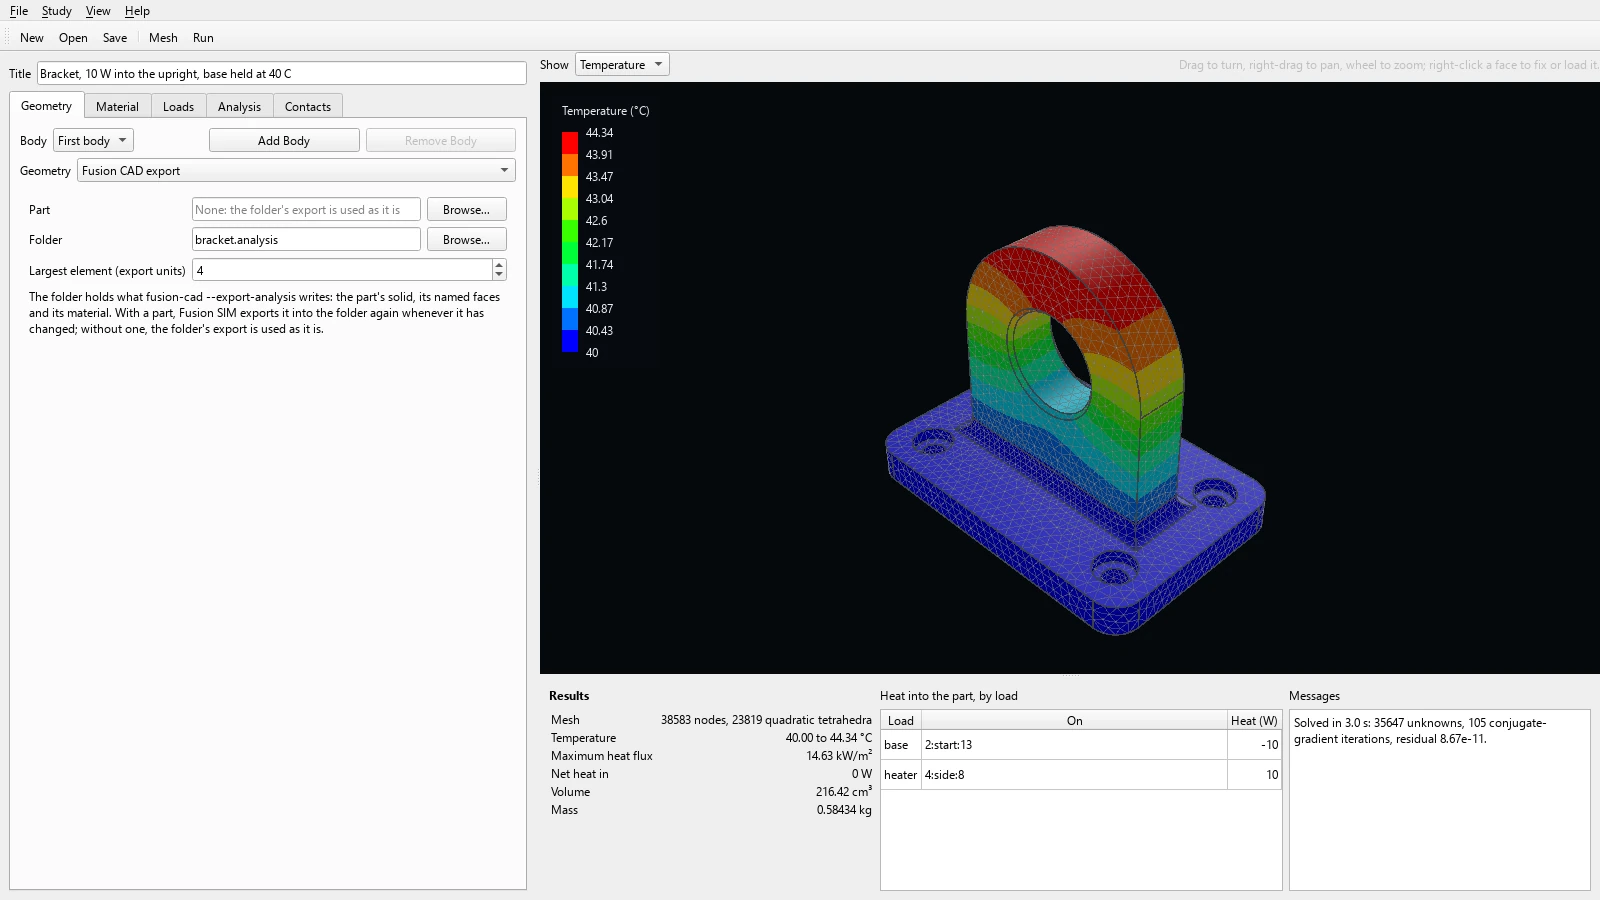Click the Solved in 3.0 s message text
Viewport: 1600px width, 900px height.
[1420, 731]
